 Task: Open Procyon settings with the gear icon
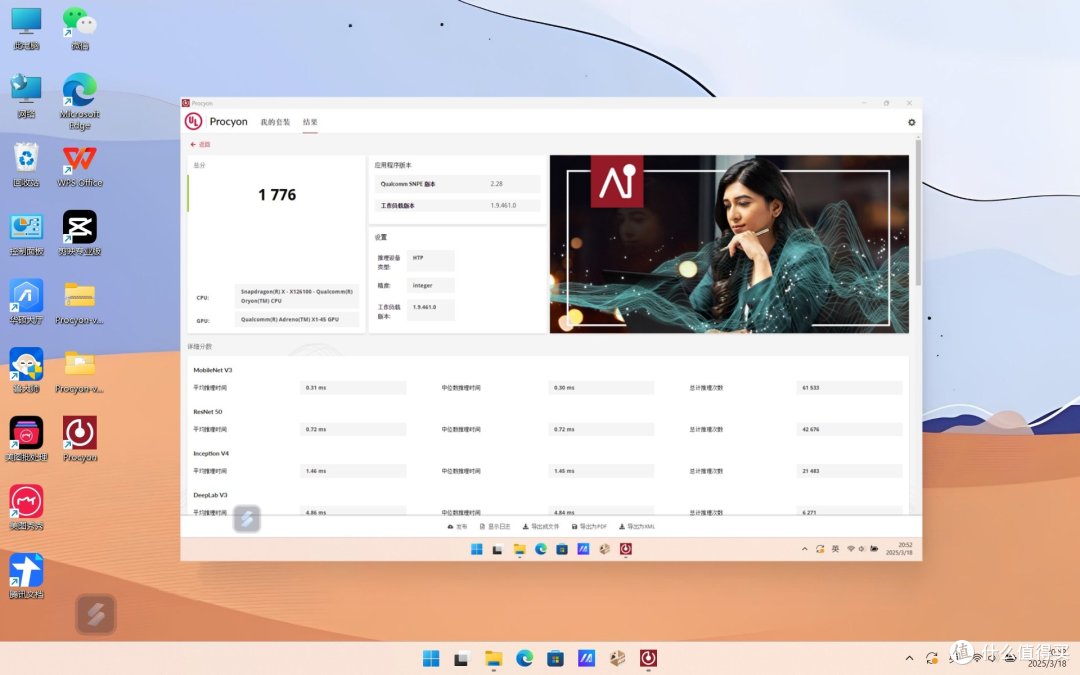(911, 122)
